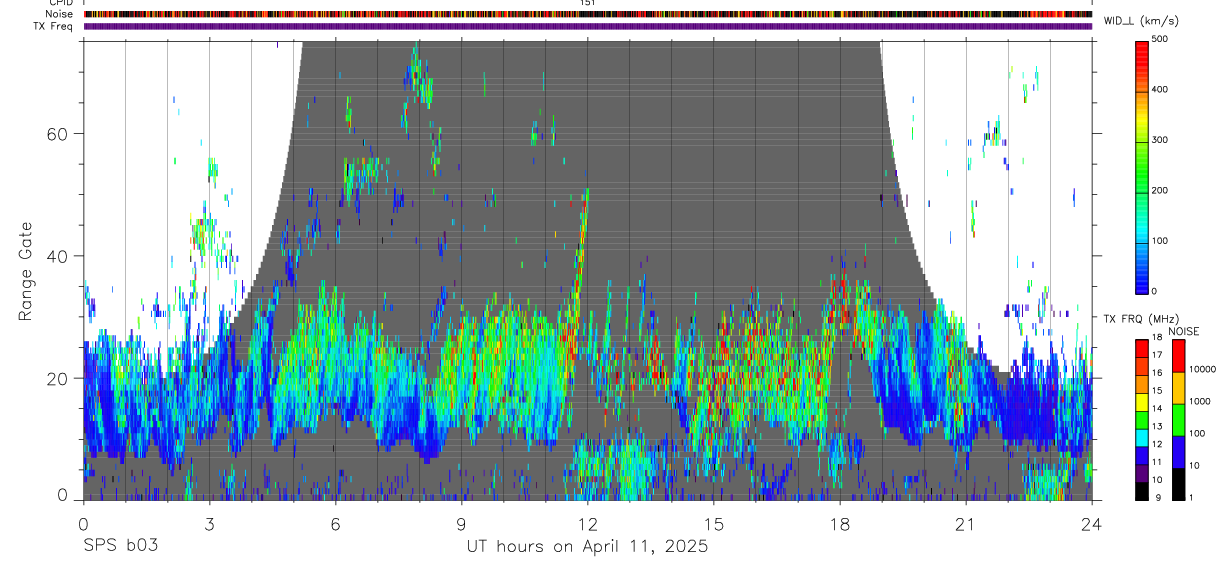Viewport: 1228px width, 567px height.
Task: Click the 500 label on WID colorbar
Action: pos(1160,40)
